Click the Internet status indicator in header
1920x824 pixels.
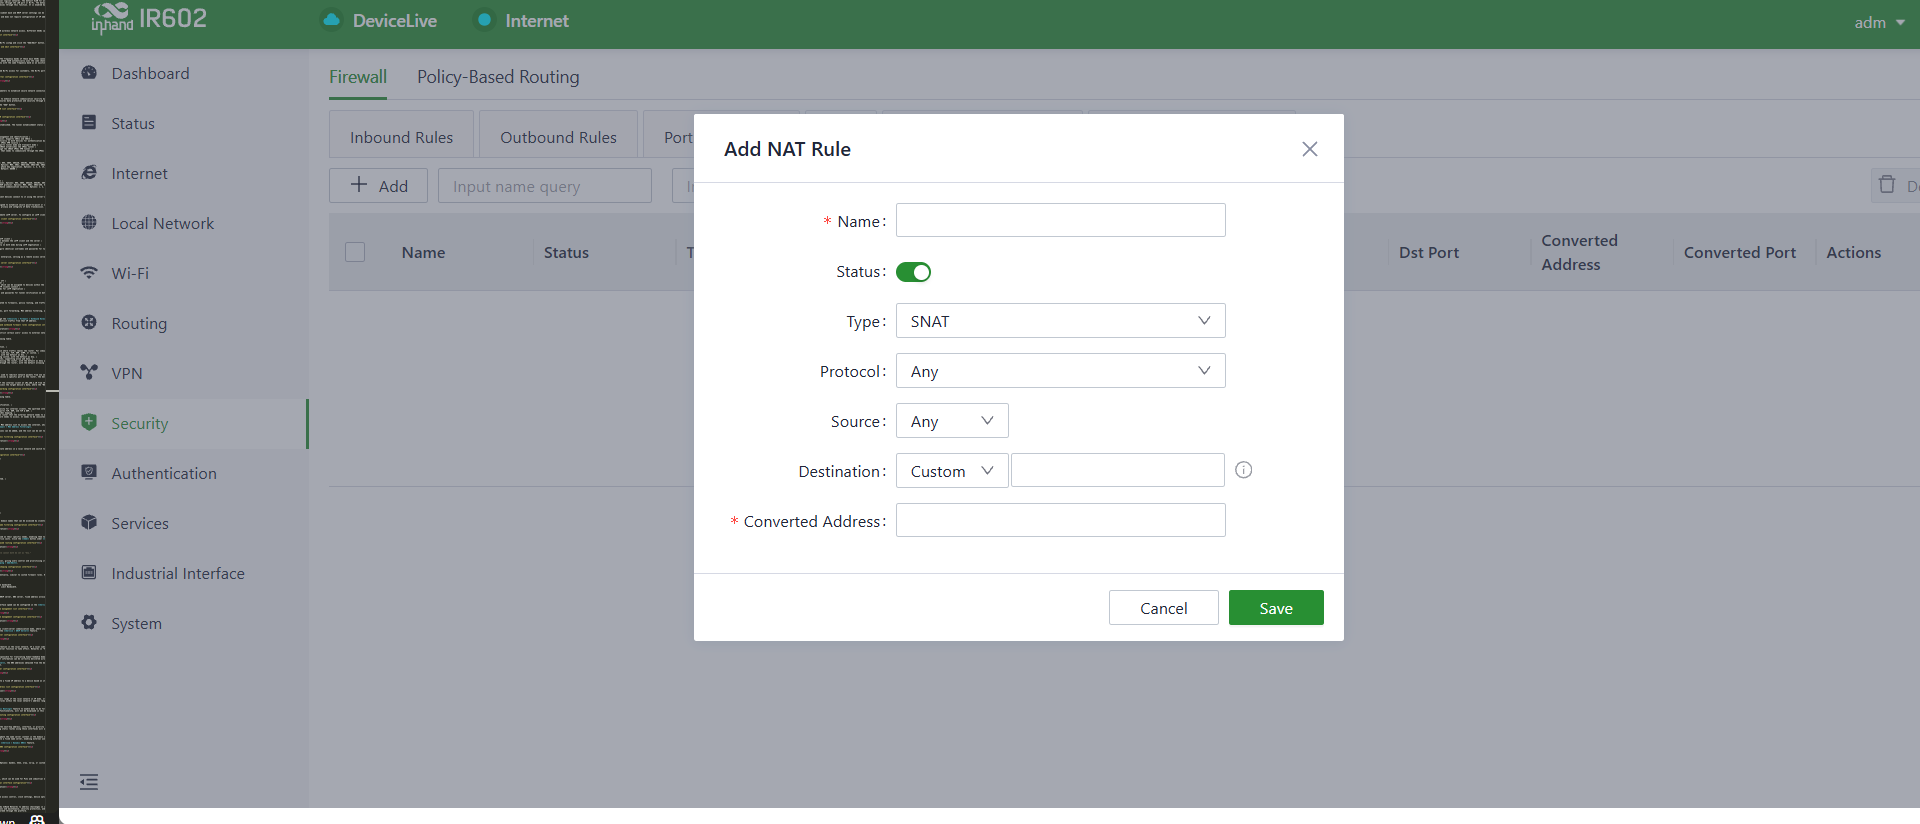[x=522, y=20]
